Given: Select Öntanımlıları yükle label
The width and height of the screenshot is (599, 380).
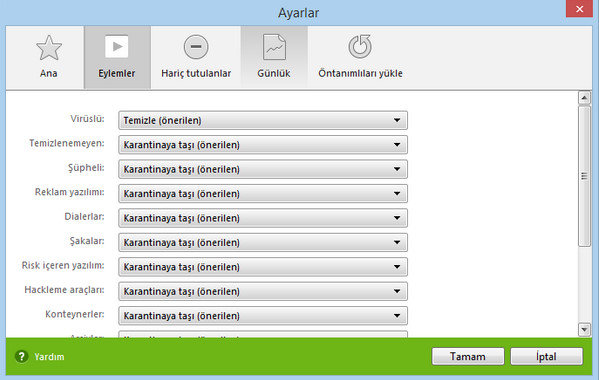Looking at the screenshot, I should (361, 73).
